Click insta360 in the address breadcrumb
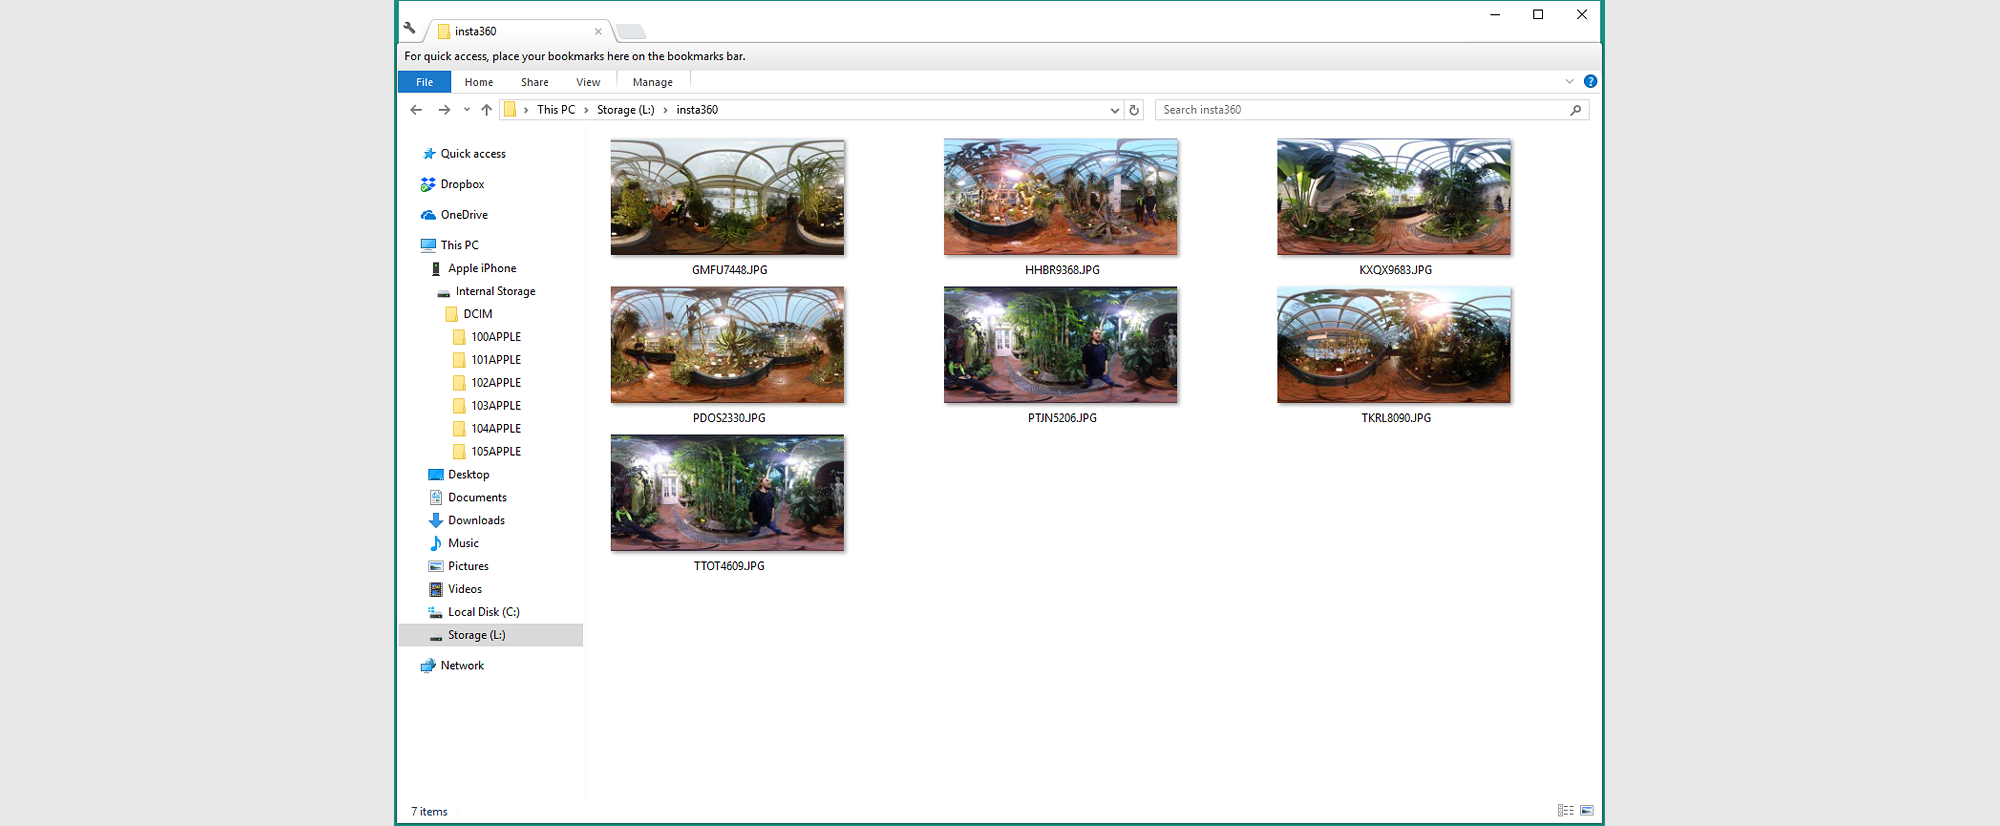 pyautogui.click(x=697, y=110)
